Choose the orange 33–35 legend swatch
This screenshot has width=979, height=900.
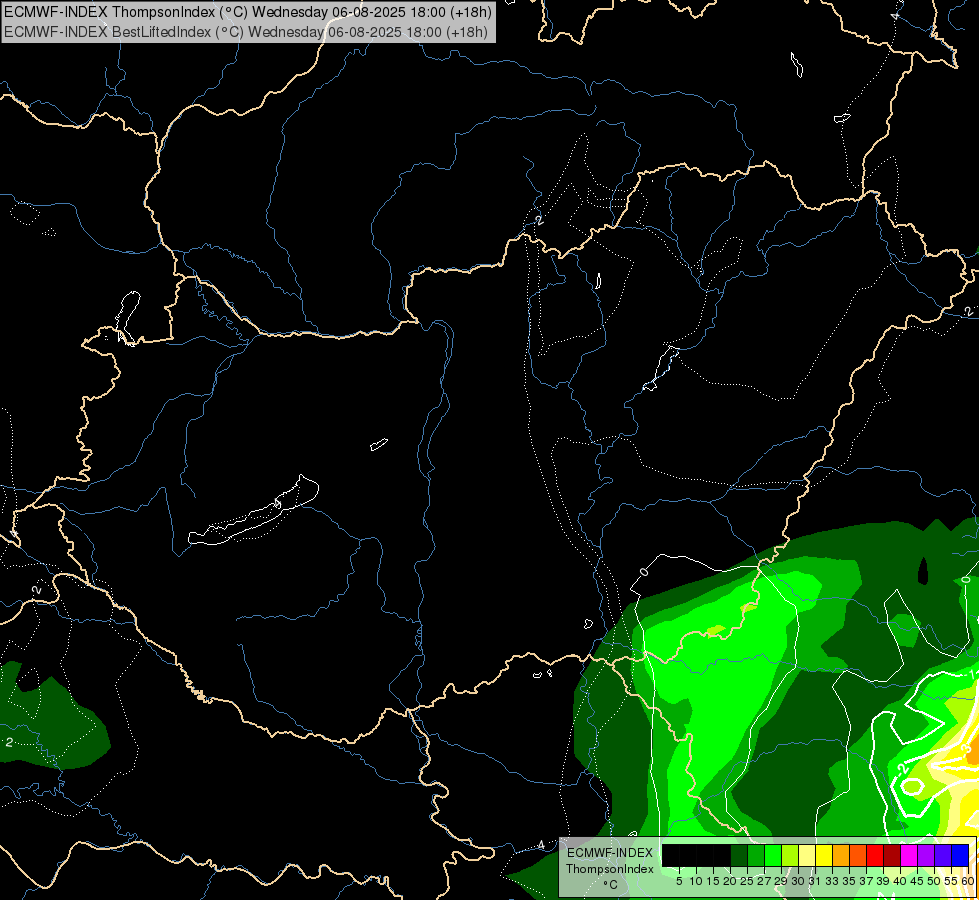841,855
